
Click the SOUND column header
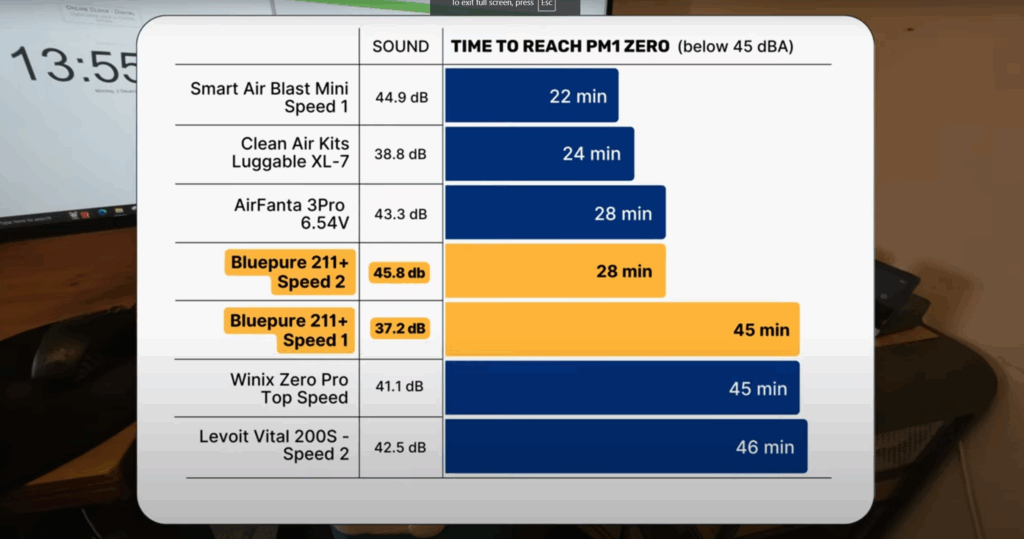point(400,46)
